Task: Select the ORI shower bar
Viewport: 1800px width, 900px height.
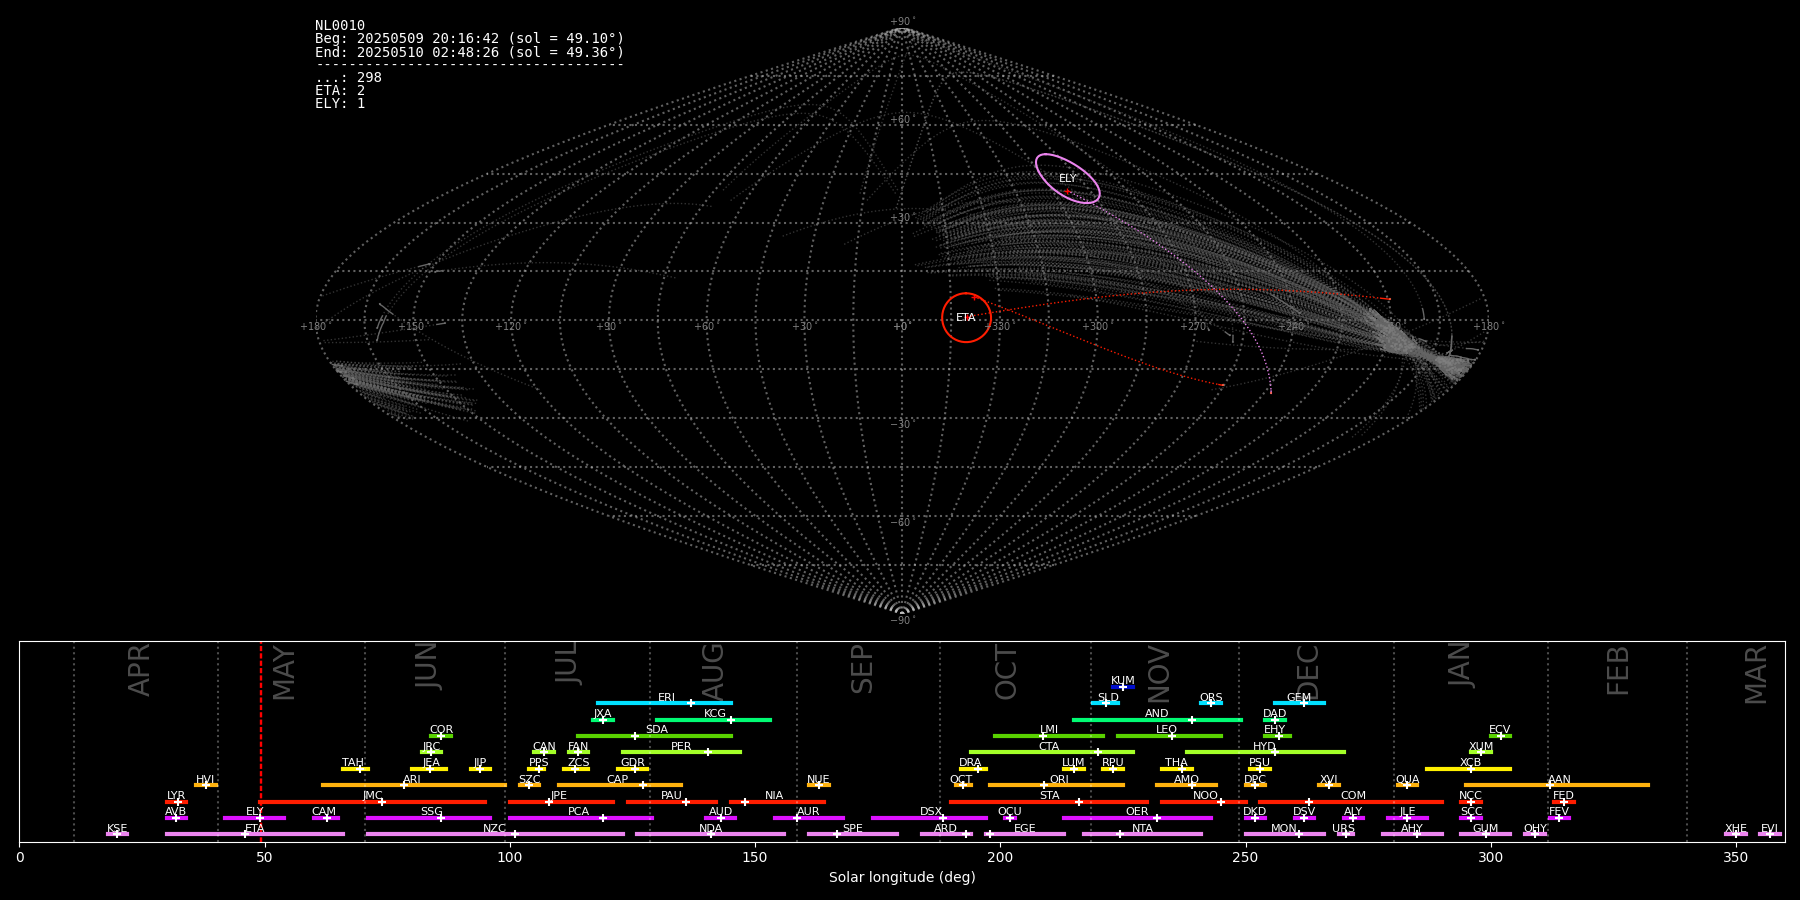Action: pyautogui.click(x=1056, y=785)
